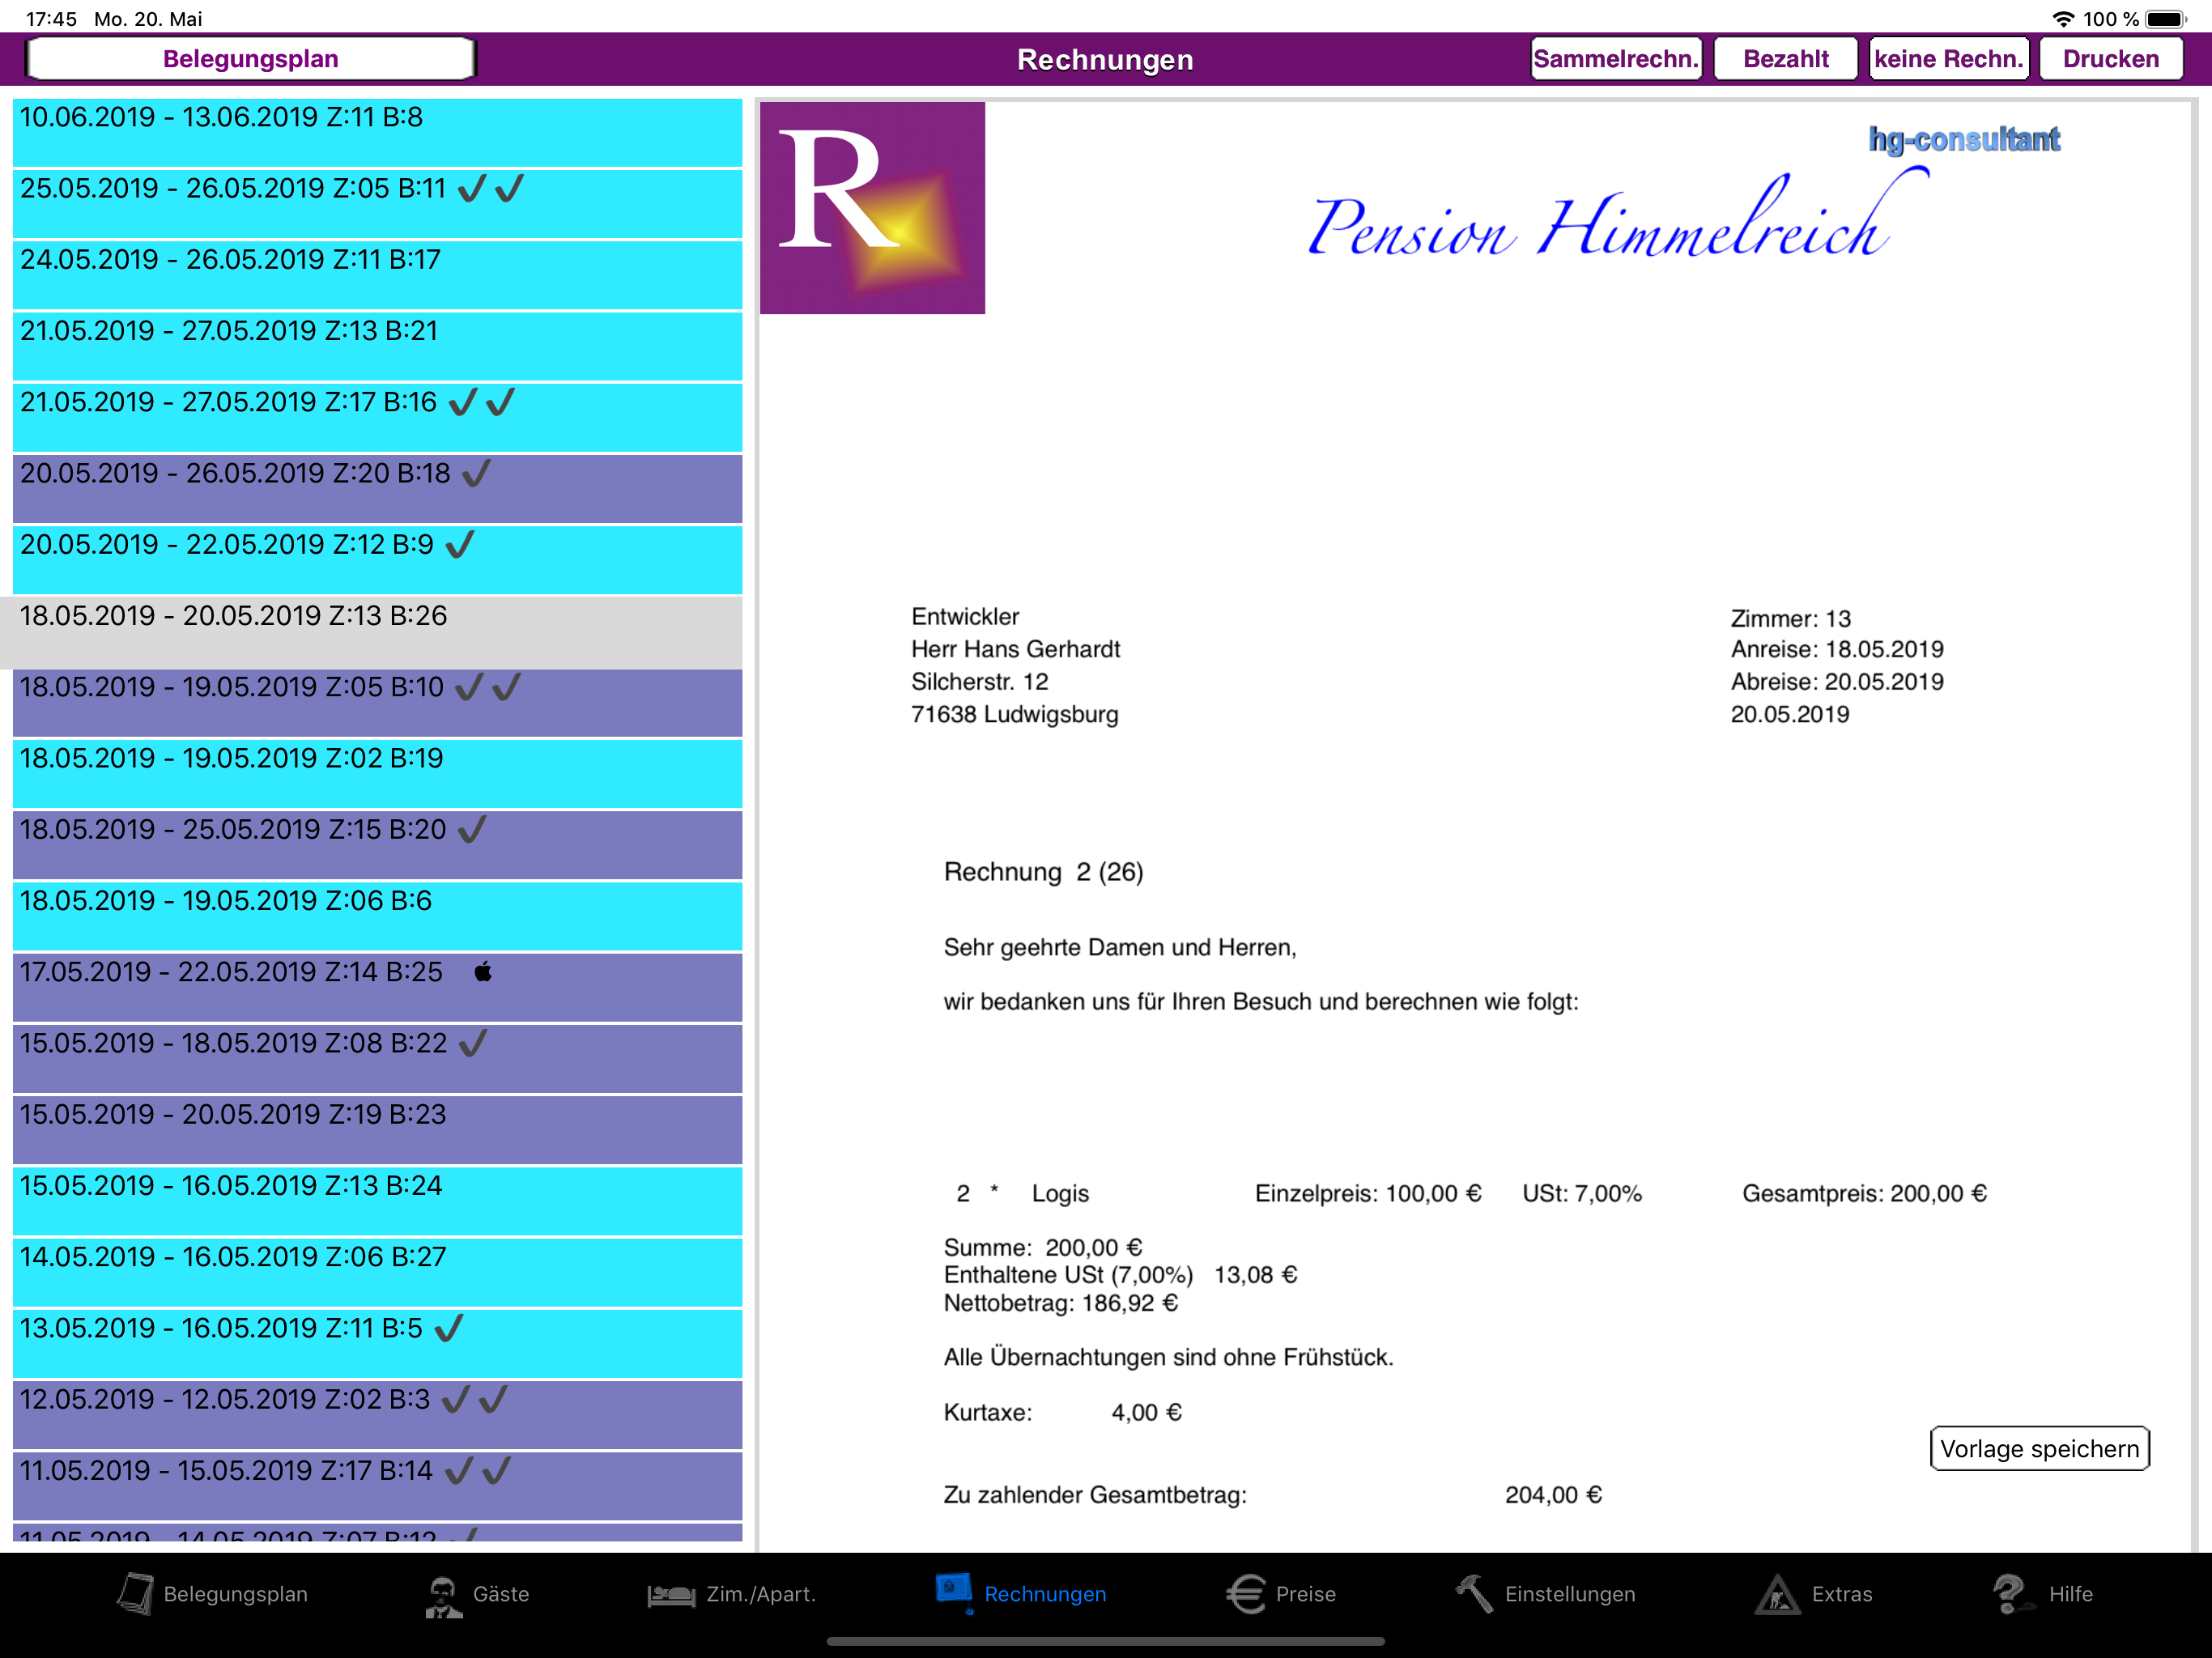Click the Belegungsplan button in top bar
The image size is (2212, 1658).
click(250, 58)
